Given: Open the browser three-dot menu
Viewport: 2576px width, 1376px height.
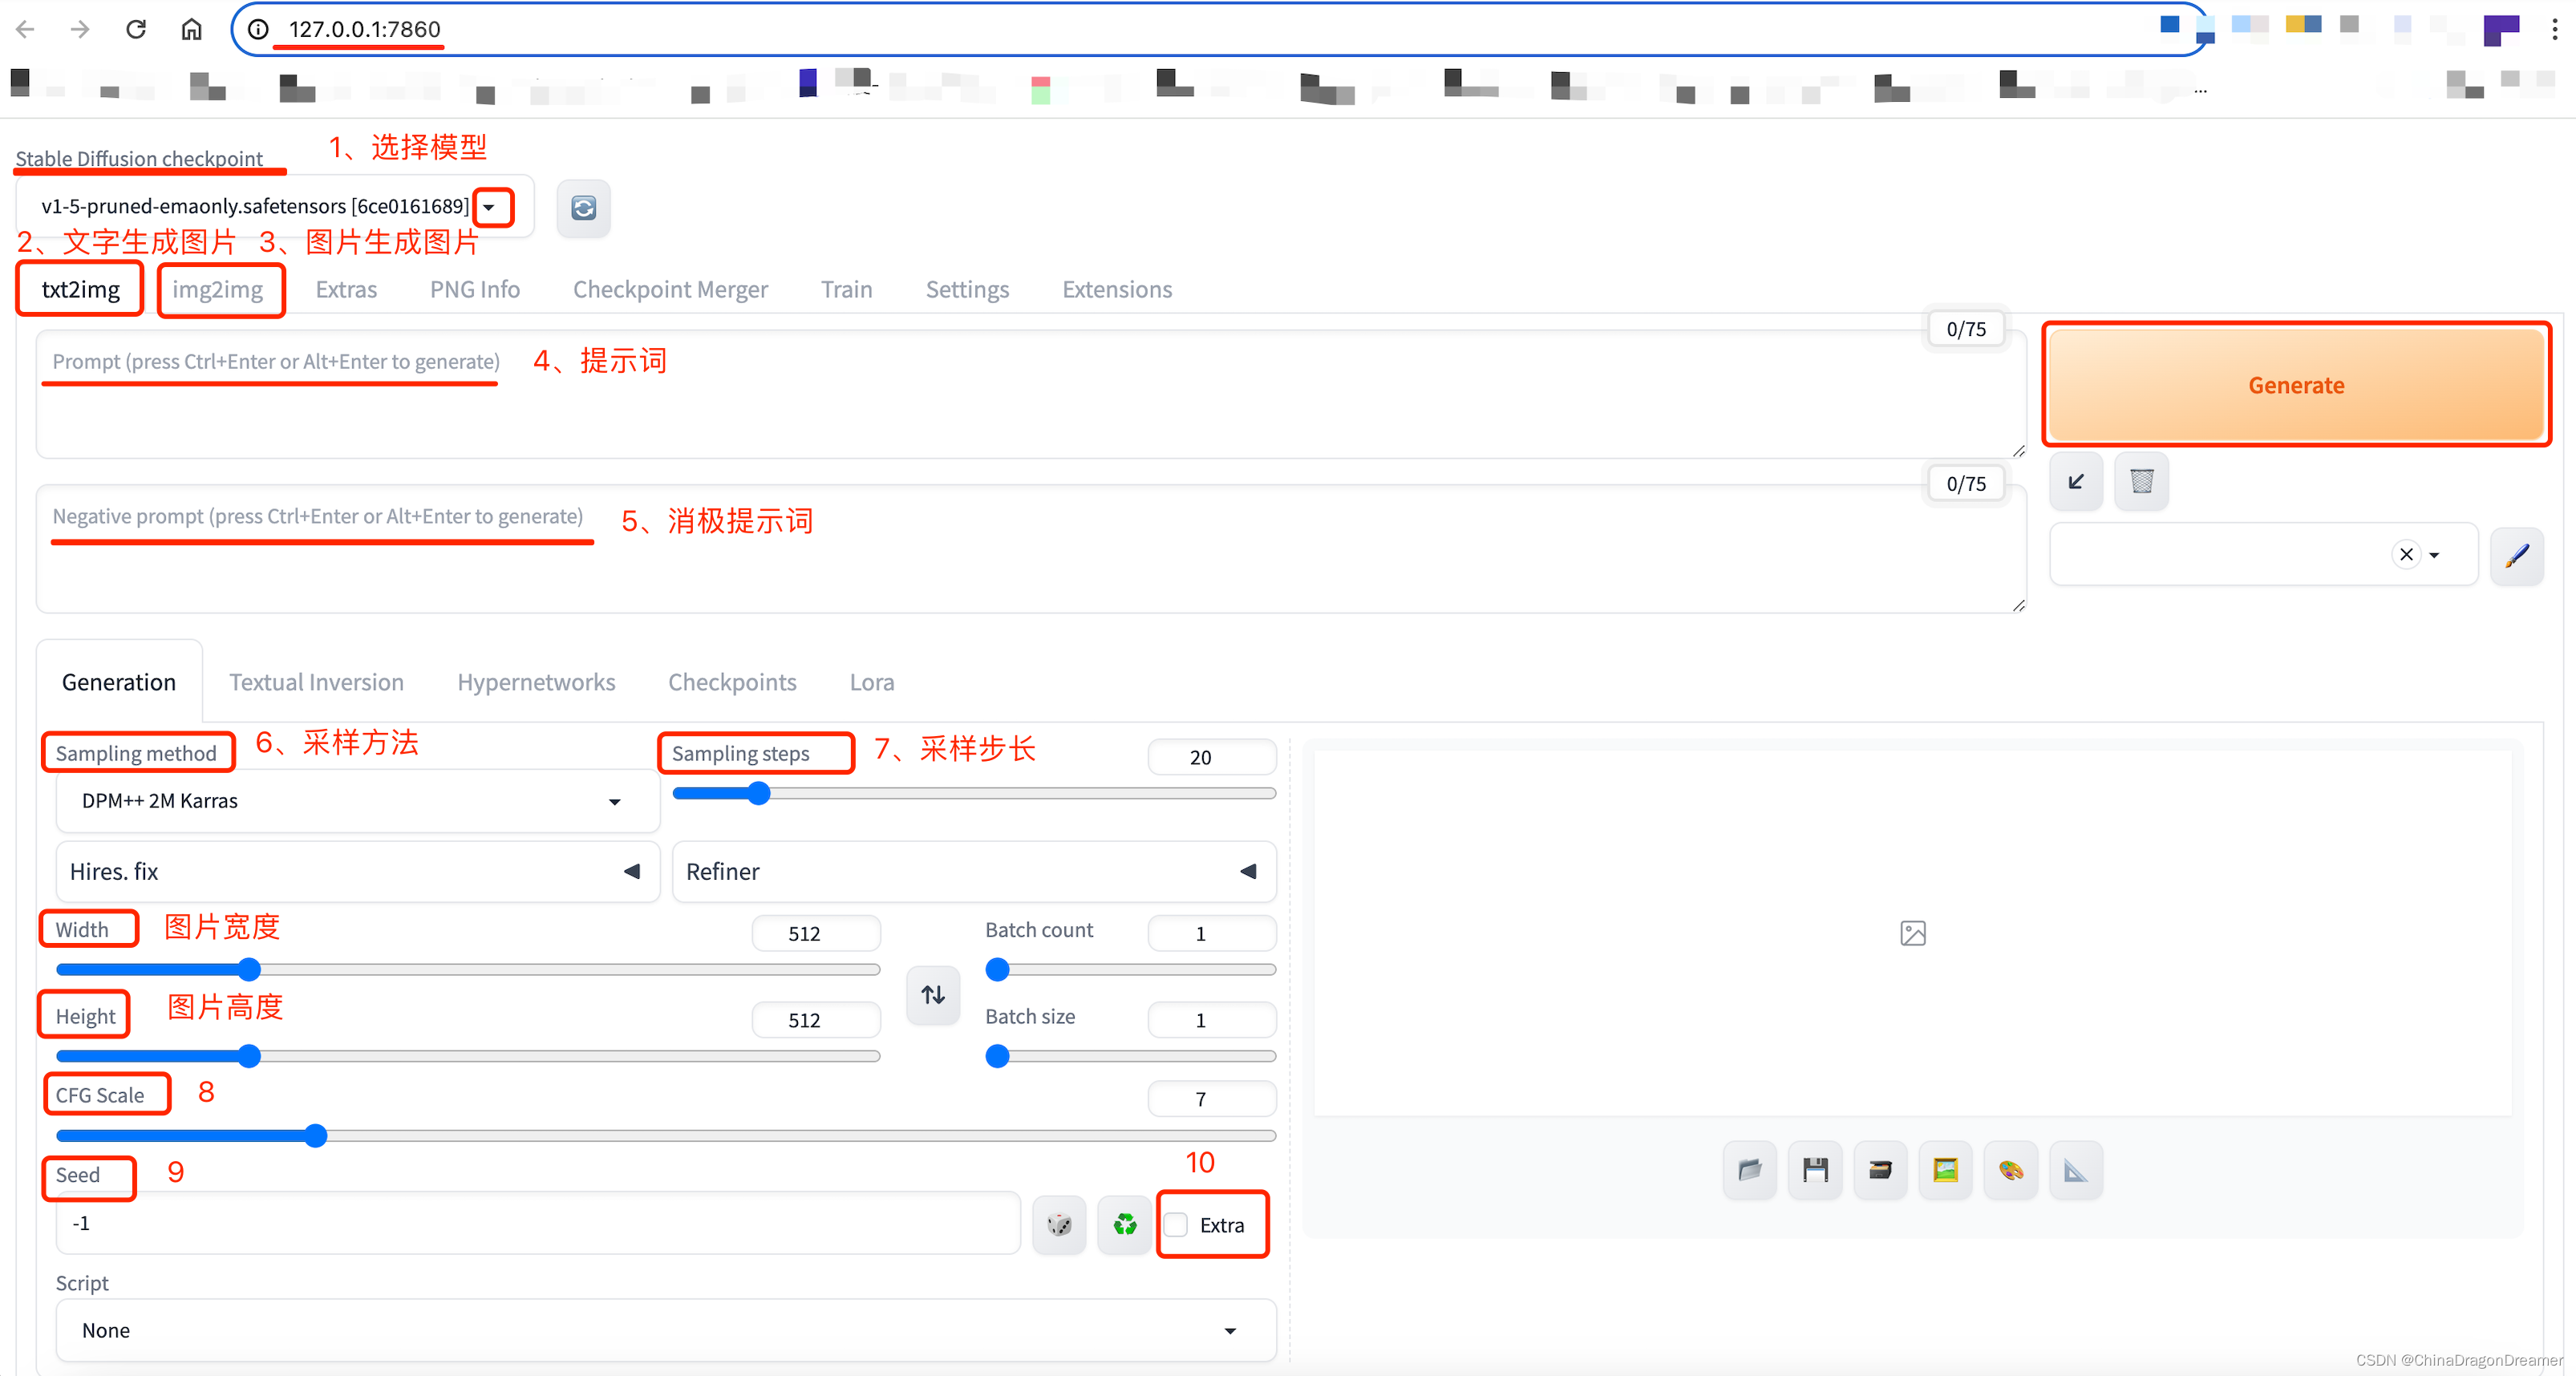Looking at the screenshot, I should tap(2554, 29).
